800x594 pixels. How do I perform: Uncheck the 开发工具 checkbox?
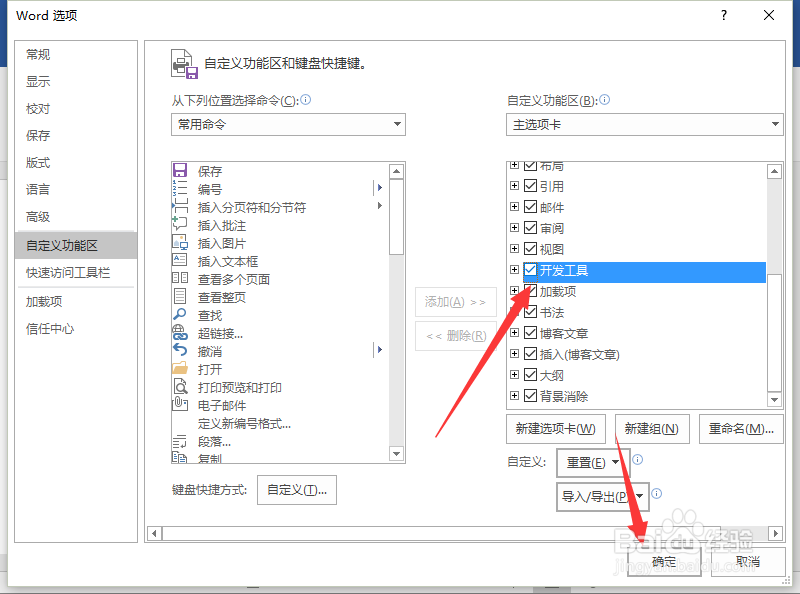pyautogui.click(x=530, y=270)
